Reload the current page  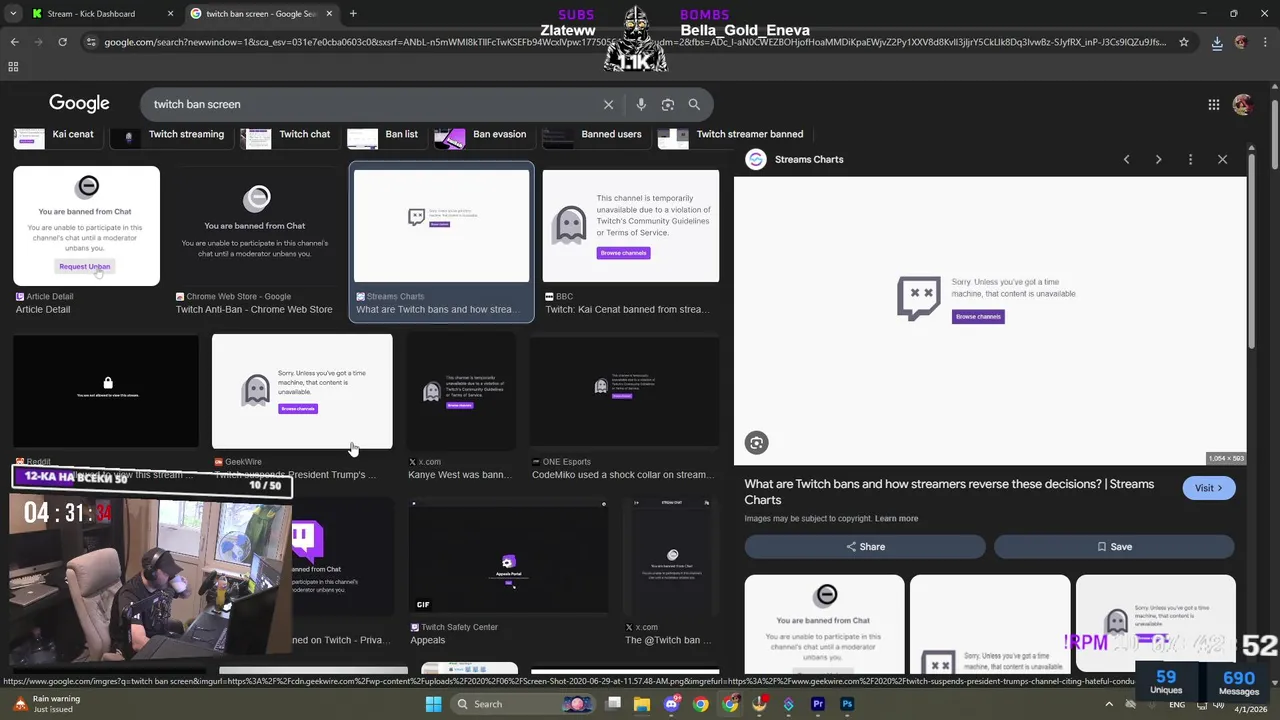point(62,42)
